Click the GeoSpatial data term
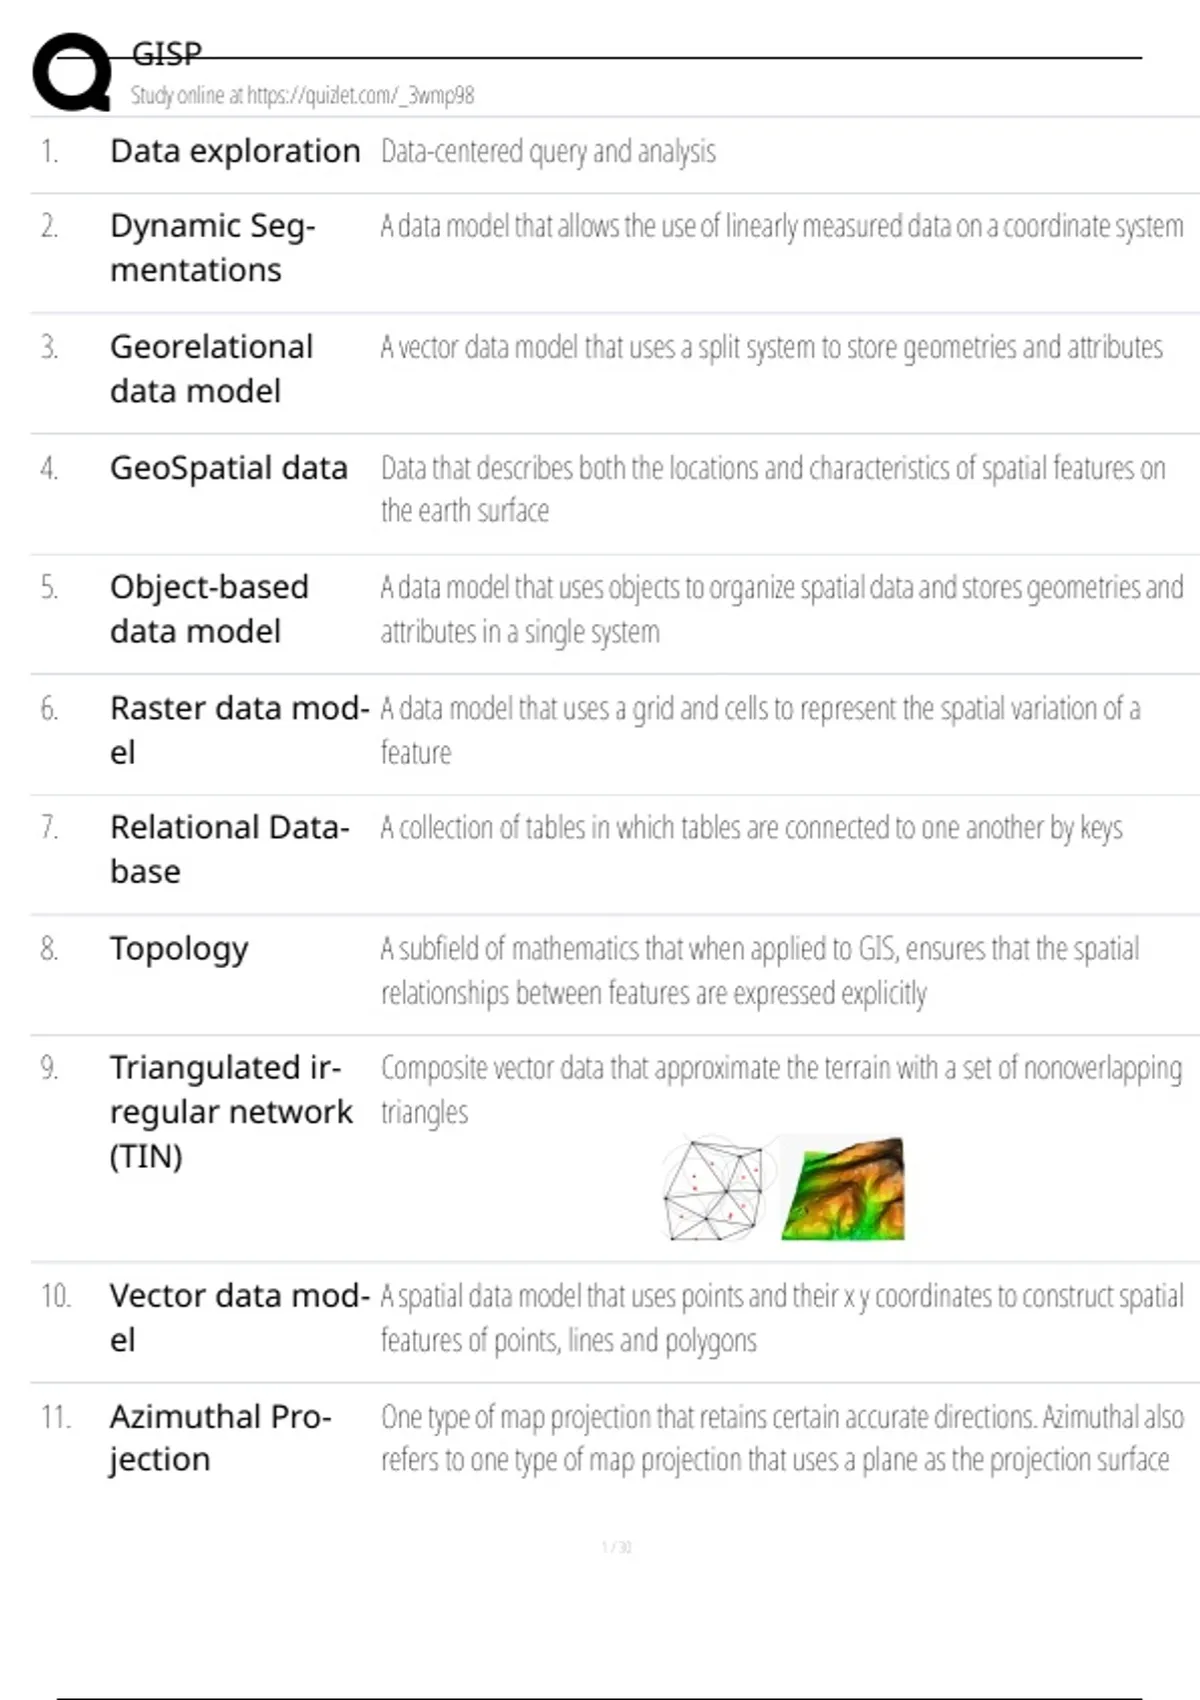The height and width of the screenshot is (1700, 1200). pyautogui.click(x=229, y=468)
